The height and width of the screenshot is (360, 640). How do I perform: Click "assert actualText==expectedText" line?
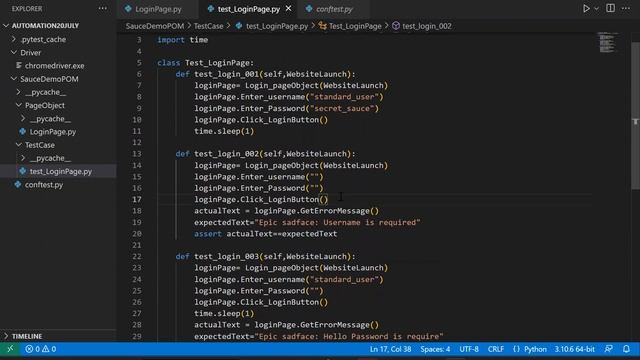[x=266, y=234]
